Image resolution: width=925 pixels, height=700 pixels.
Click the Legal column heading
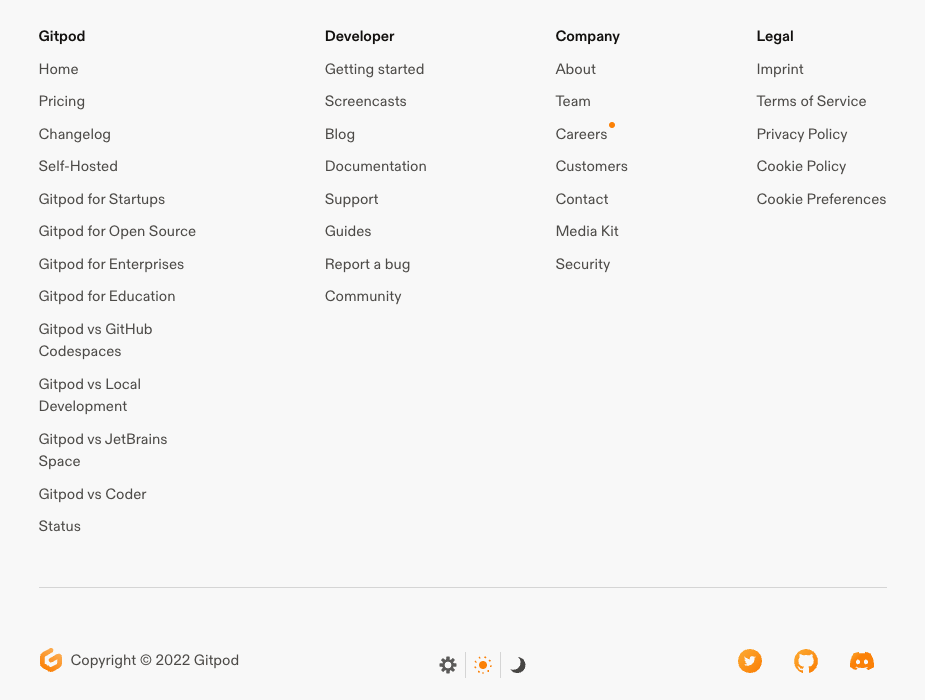tap(775, 36)
